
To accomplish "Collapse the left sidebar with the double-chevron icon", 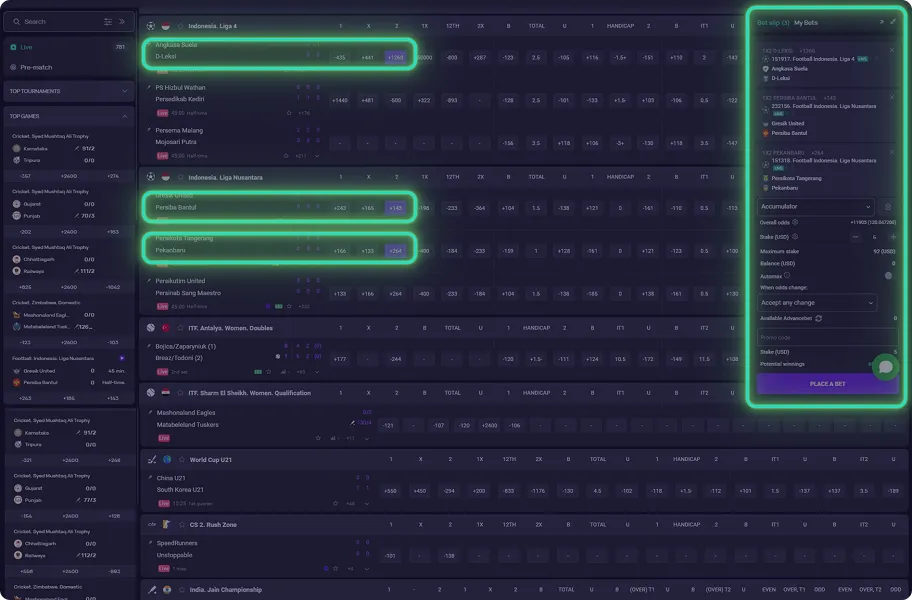I will pyautogui.click(x=122, y=21).
